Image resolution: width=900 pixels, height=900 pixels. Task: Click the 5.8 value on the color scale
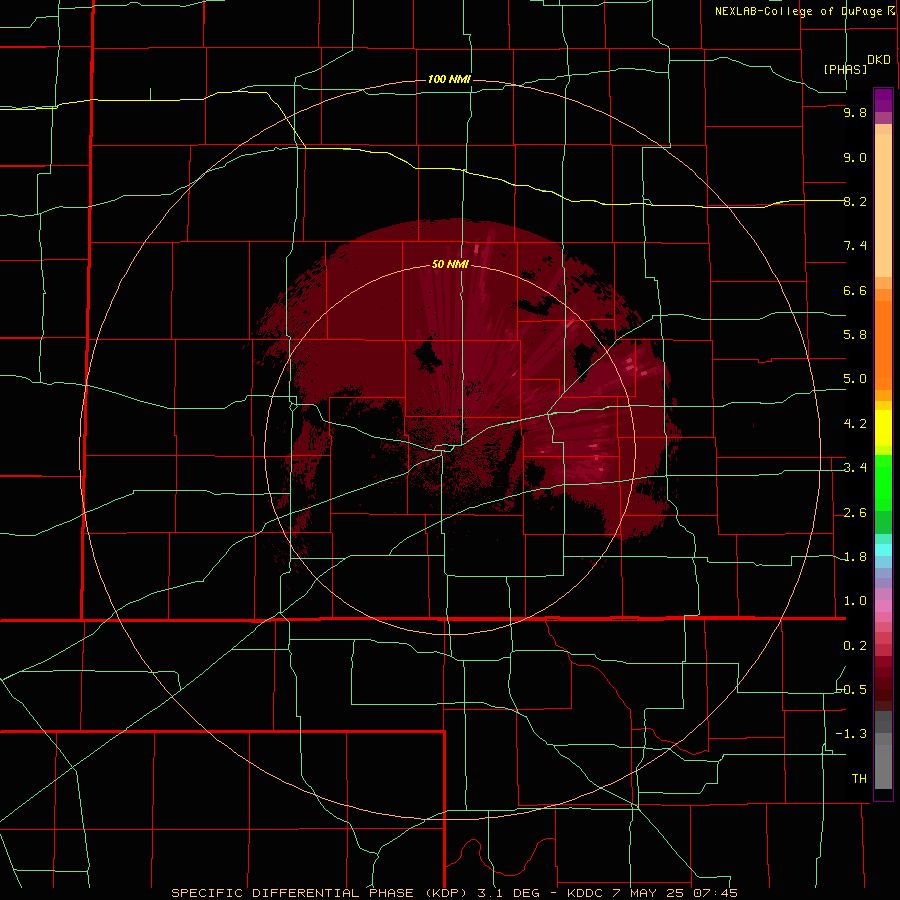point(855,335)
